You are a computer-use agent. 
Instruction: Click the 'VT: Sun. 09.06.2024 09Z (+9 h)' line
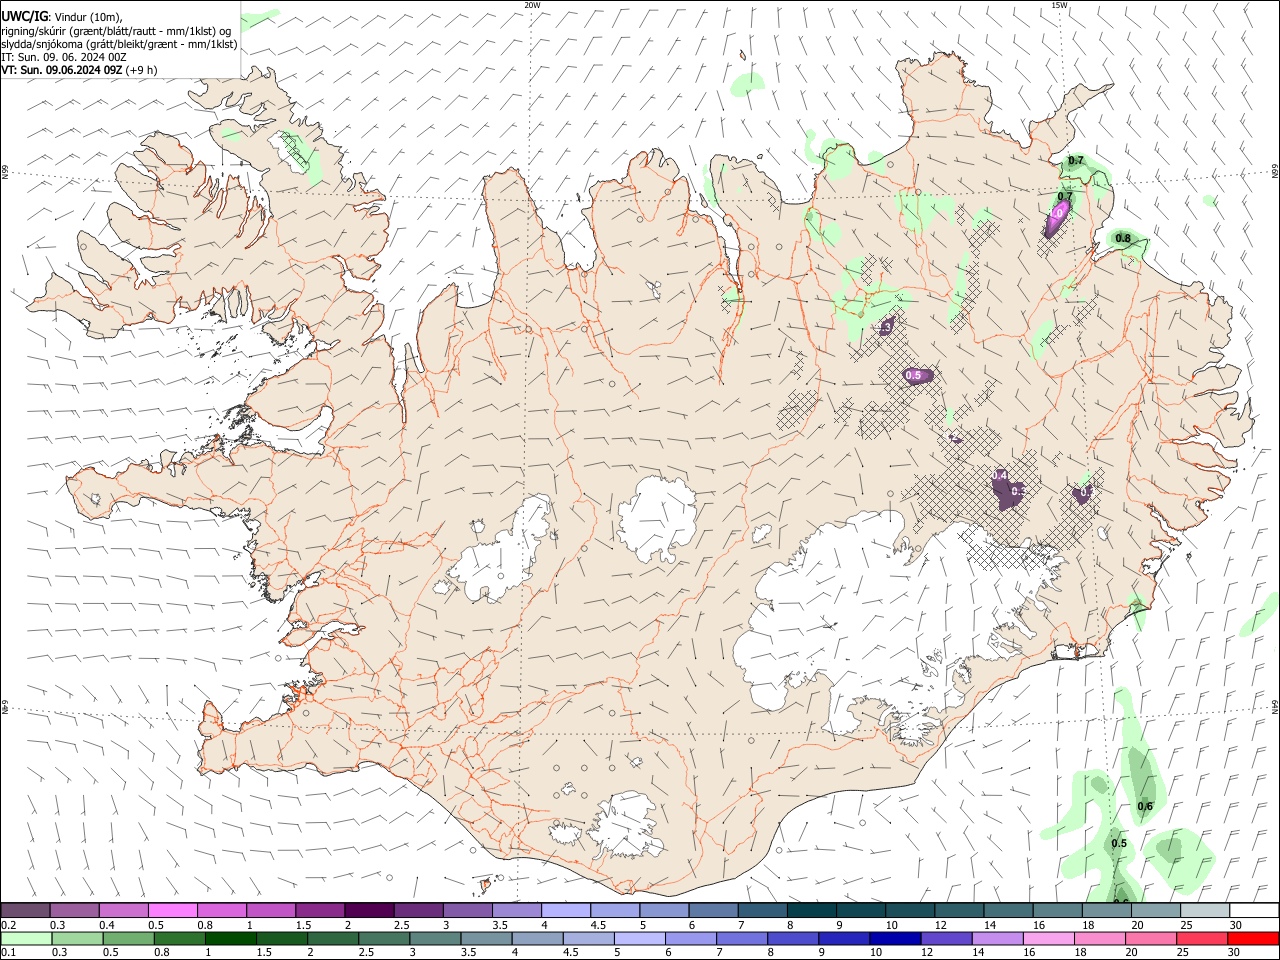79,70
